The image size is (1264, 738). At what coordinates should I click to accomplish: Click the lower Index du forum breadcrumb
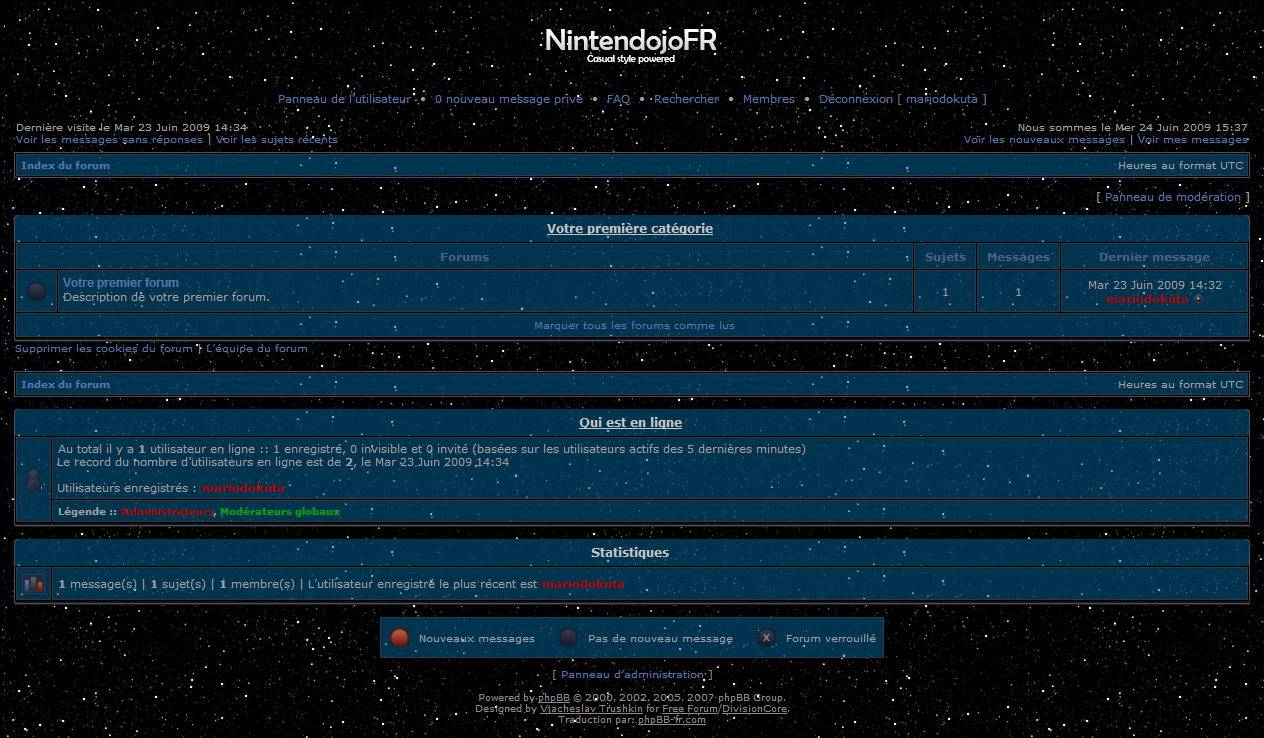pos(66,384)
